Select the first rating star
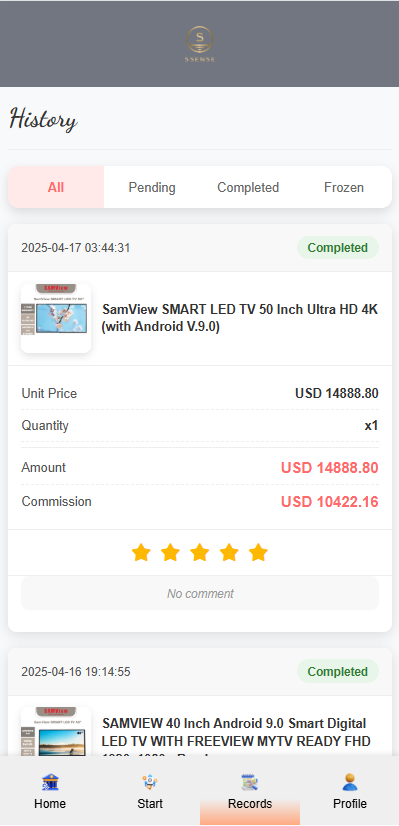The height and width of the screenshot is (826, 399). [x=141, y=553]
